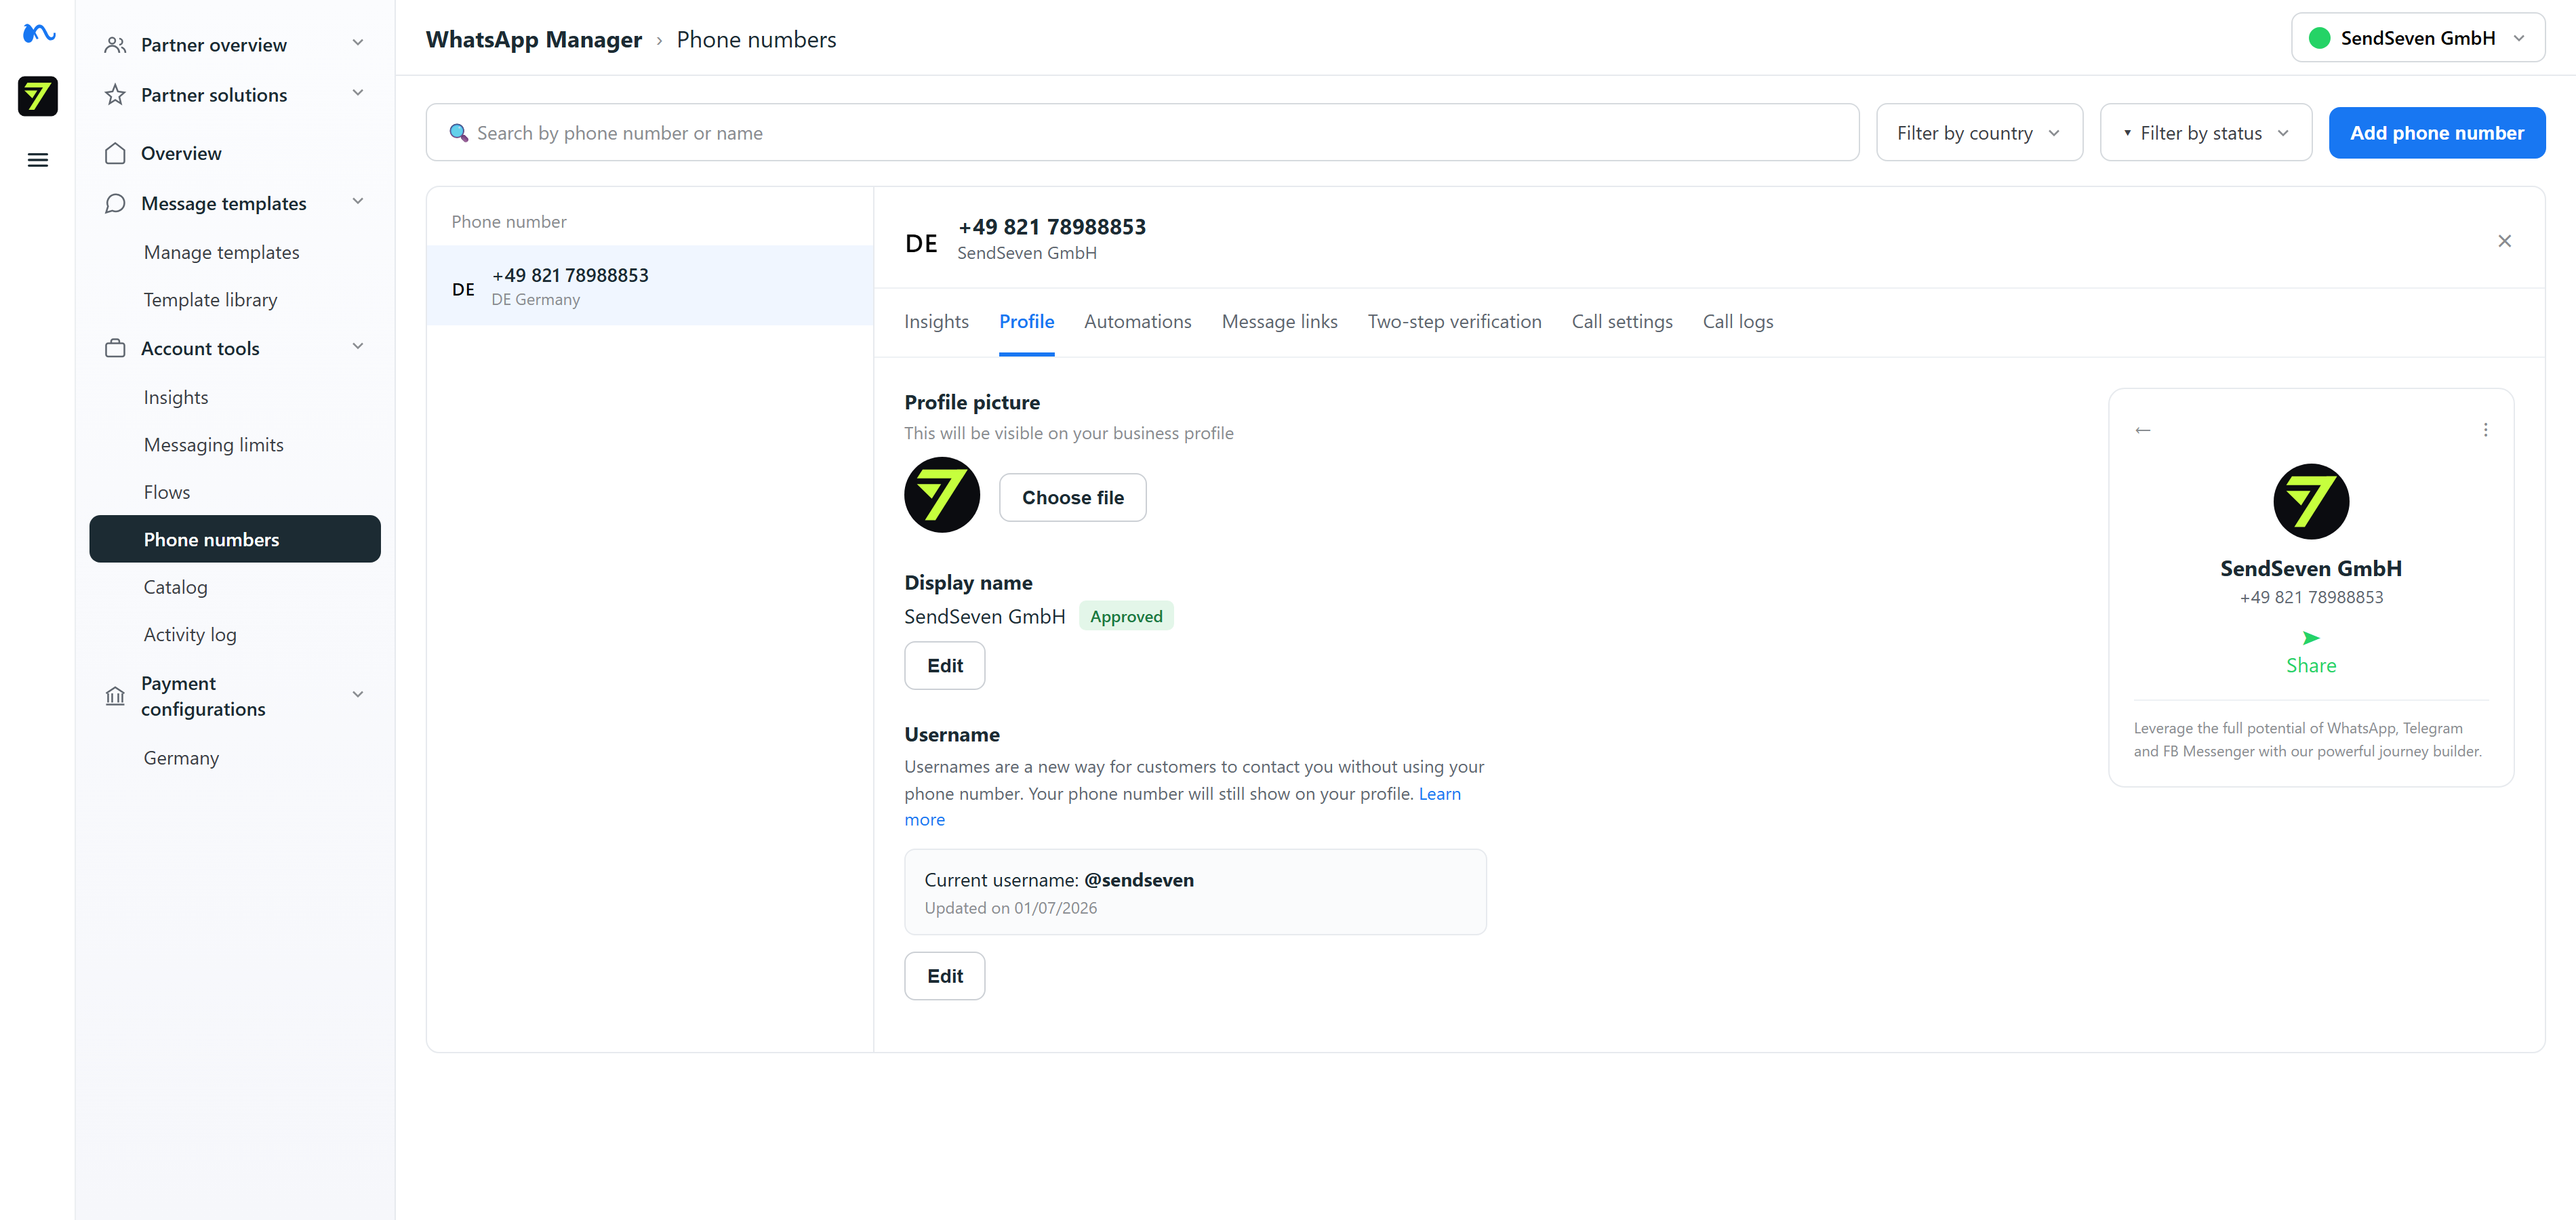Edit the display name
This screenshot has height=1220, width=2576.
944,665
